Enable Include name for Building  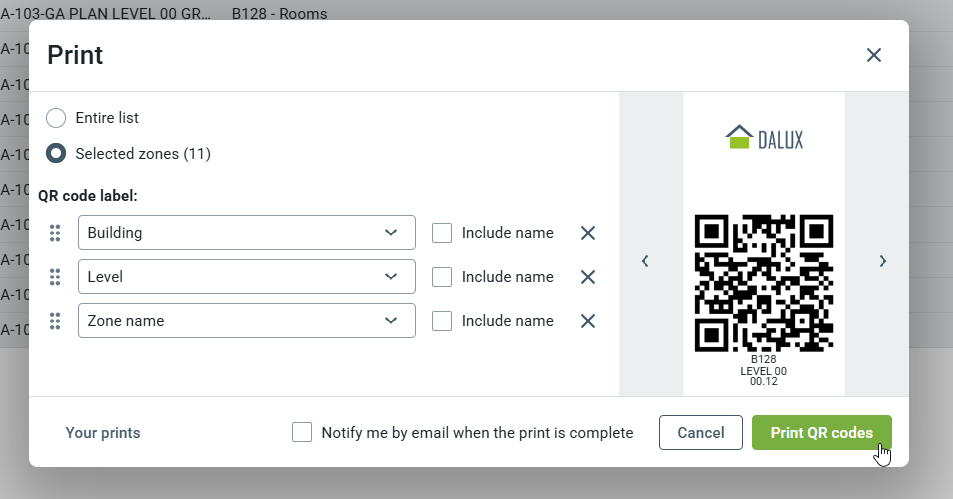tap(442, 233)
